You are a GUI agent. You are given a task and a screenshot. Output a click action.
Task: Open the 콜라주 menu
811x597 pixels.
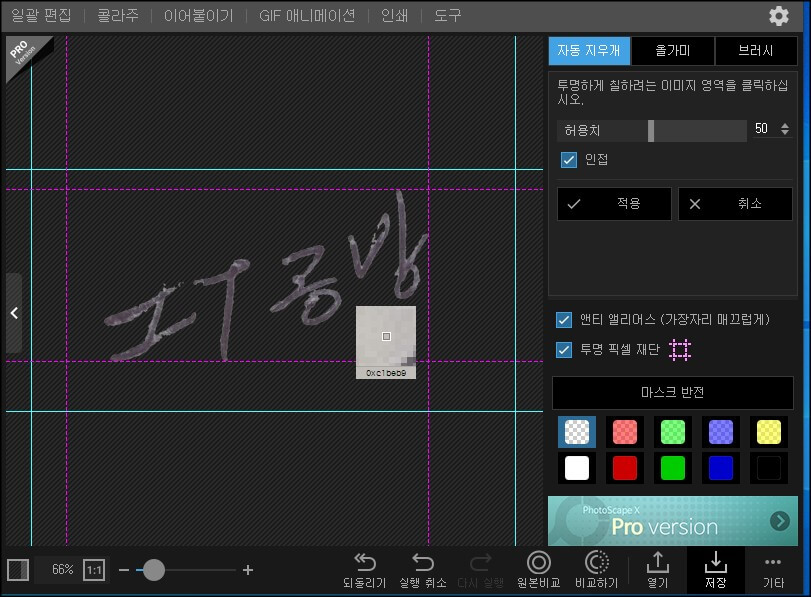coord(118,16)
